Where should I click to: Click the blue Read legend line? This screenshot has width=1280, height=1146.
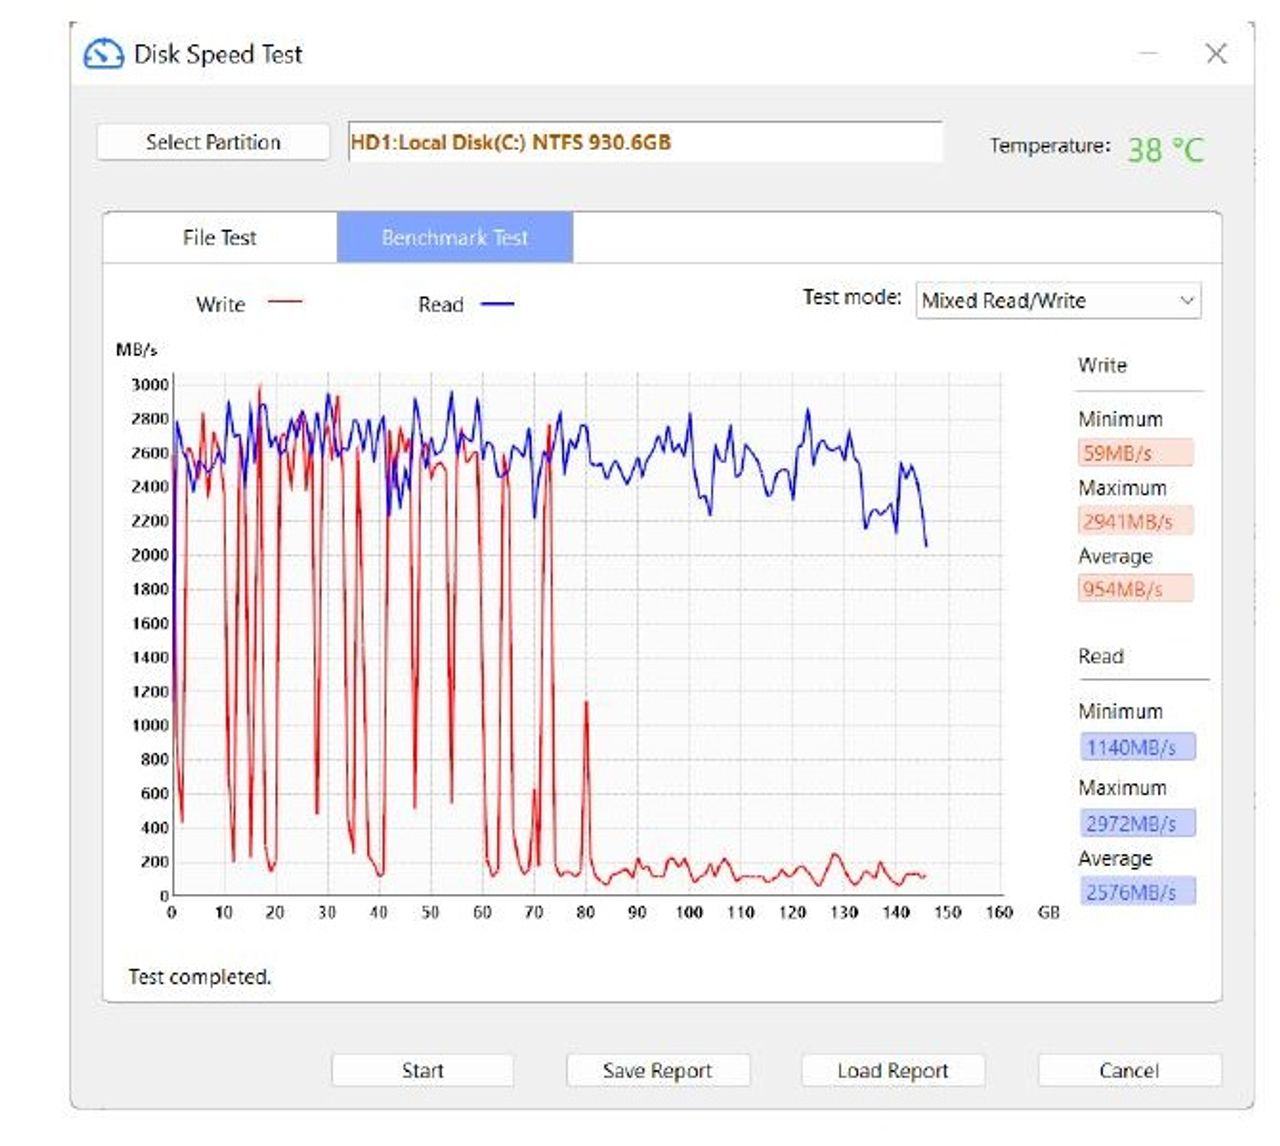[498, 303]
